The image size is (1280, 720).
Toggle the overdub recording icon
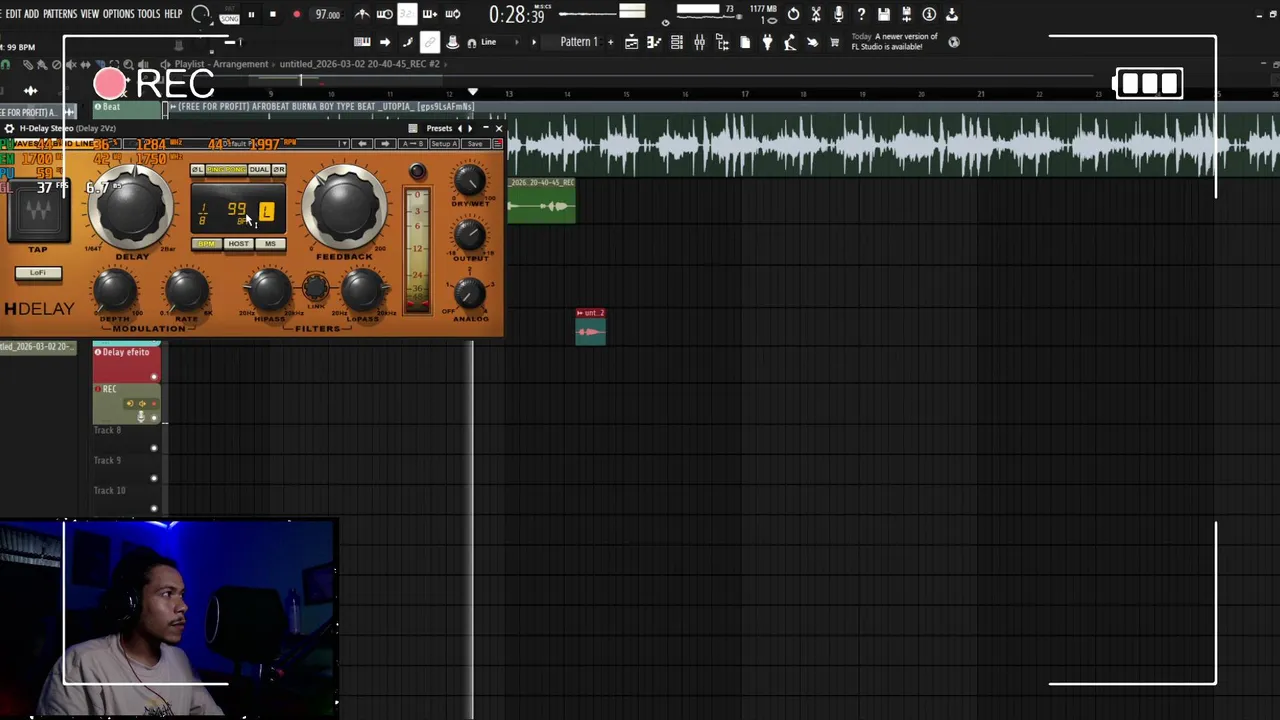[x=430, y=14]
